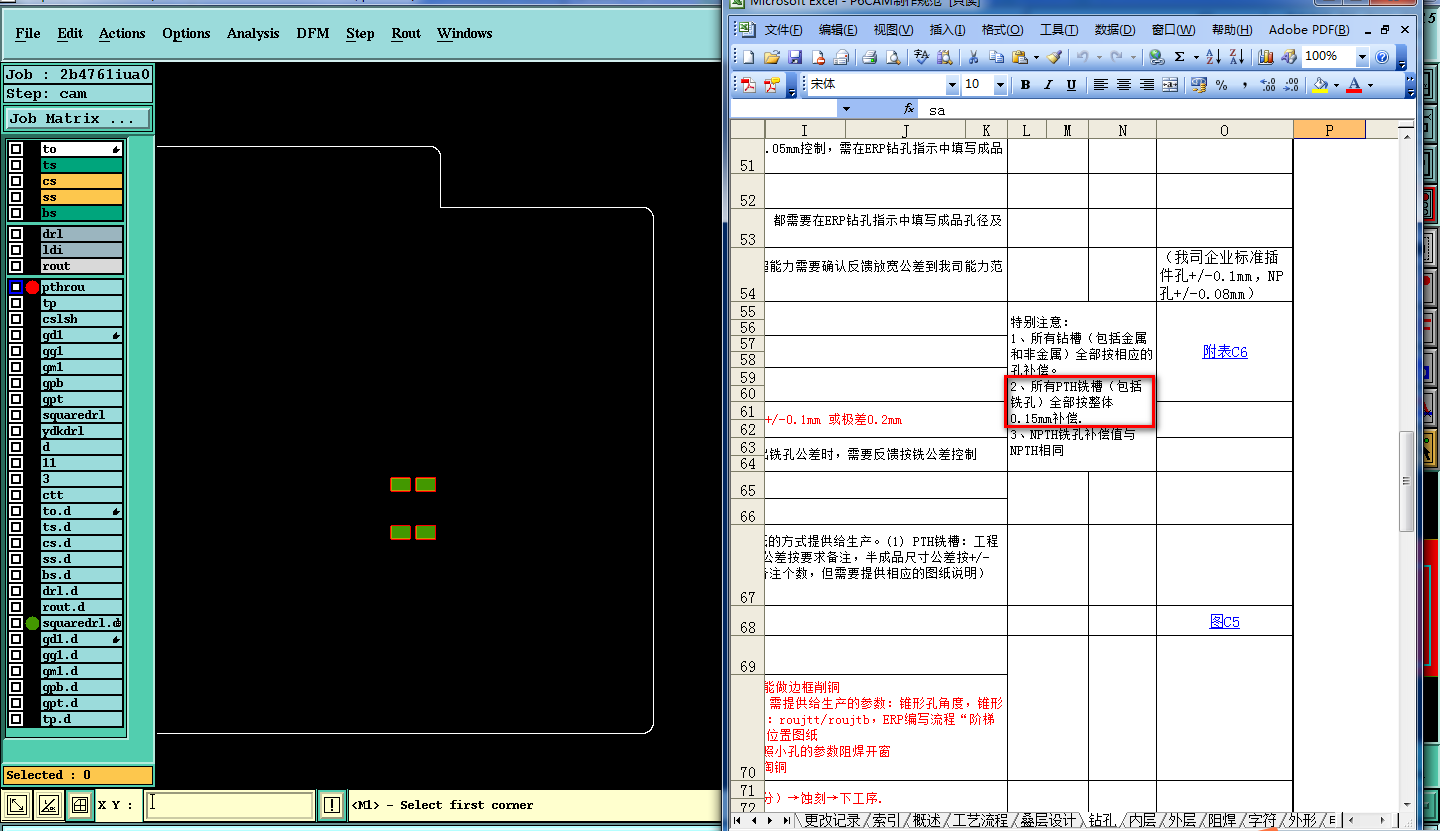Open the Undo history dropdown arrow
This screenshot has width=1440, height=831.
coord(1098,57)
